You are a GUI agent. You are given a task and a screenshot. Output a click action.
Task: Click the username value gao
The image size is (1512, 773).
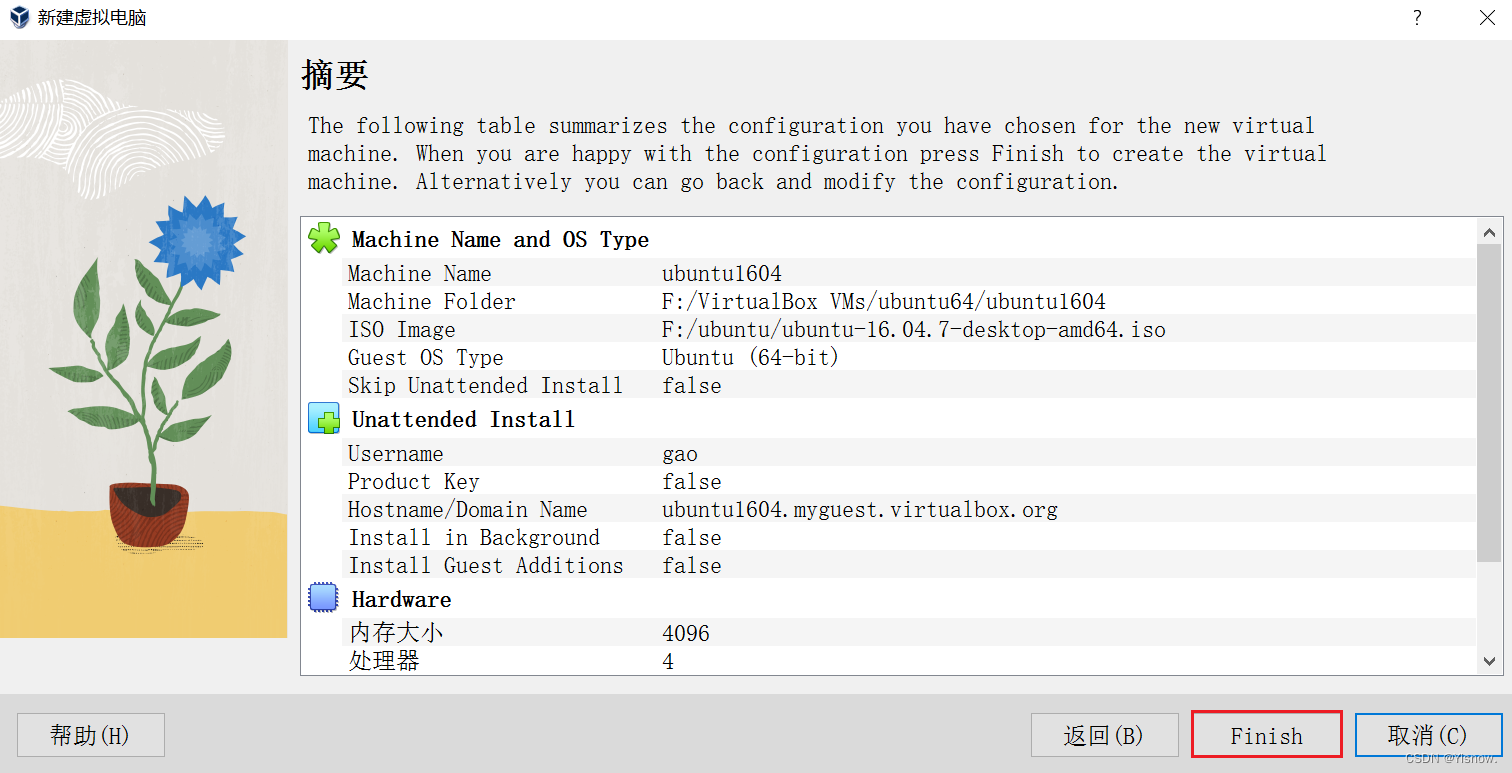coord(680,456)
